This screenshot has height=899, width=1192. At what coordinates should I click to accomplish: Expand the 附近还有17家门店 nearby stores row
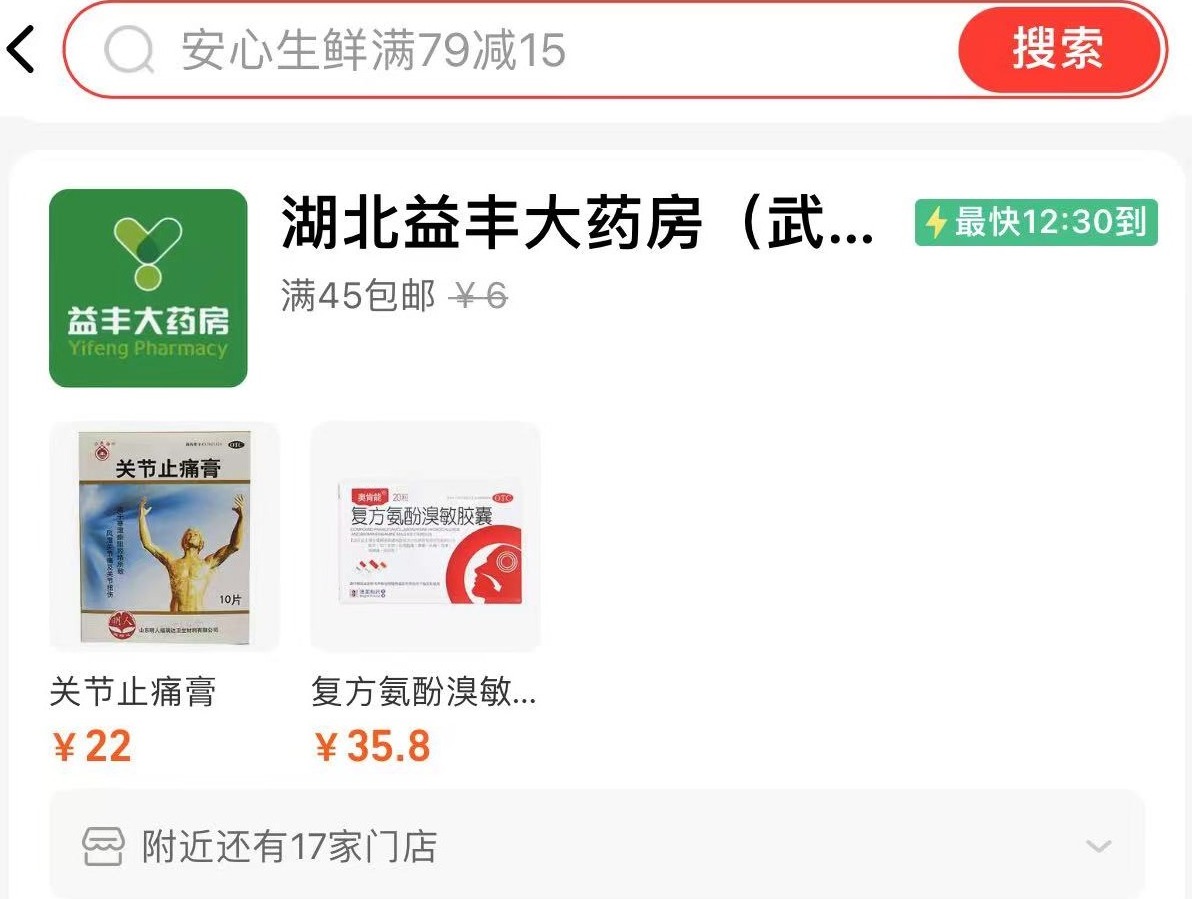coord(597,845)
